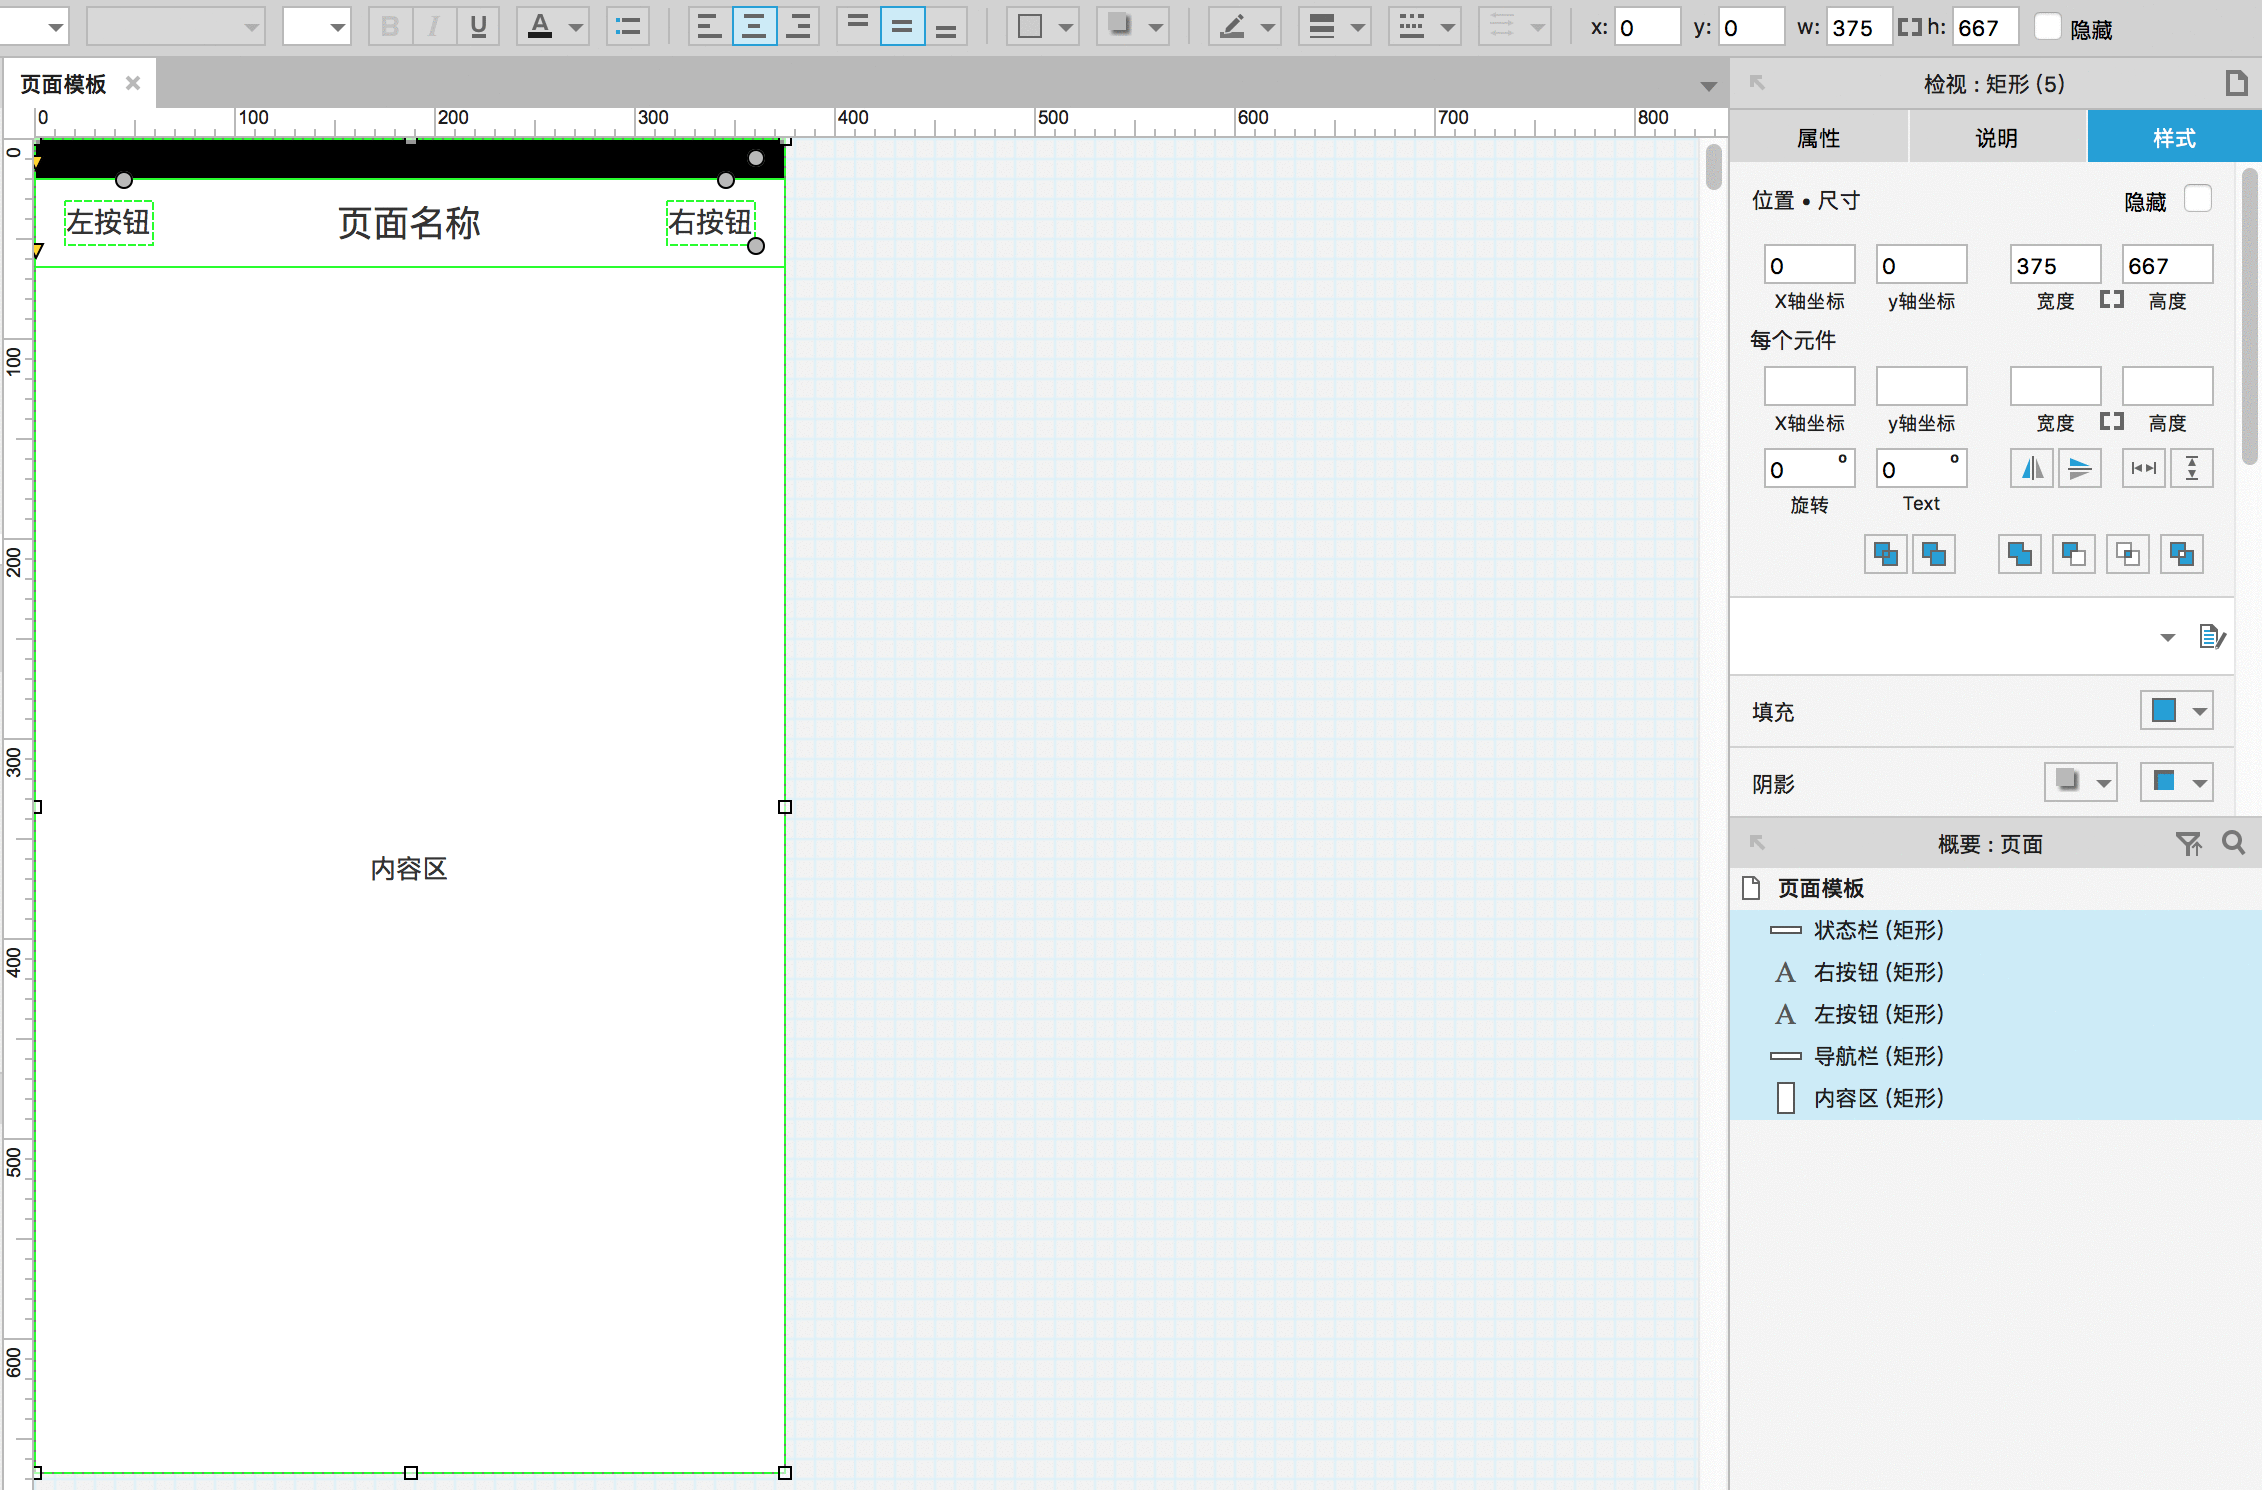Open the font size dropdown
Screen dimensions: 2262x1490
pos(316,27)
